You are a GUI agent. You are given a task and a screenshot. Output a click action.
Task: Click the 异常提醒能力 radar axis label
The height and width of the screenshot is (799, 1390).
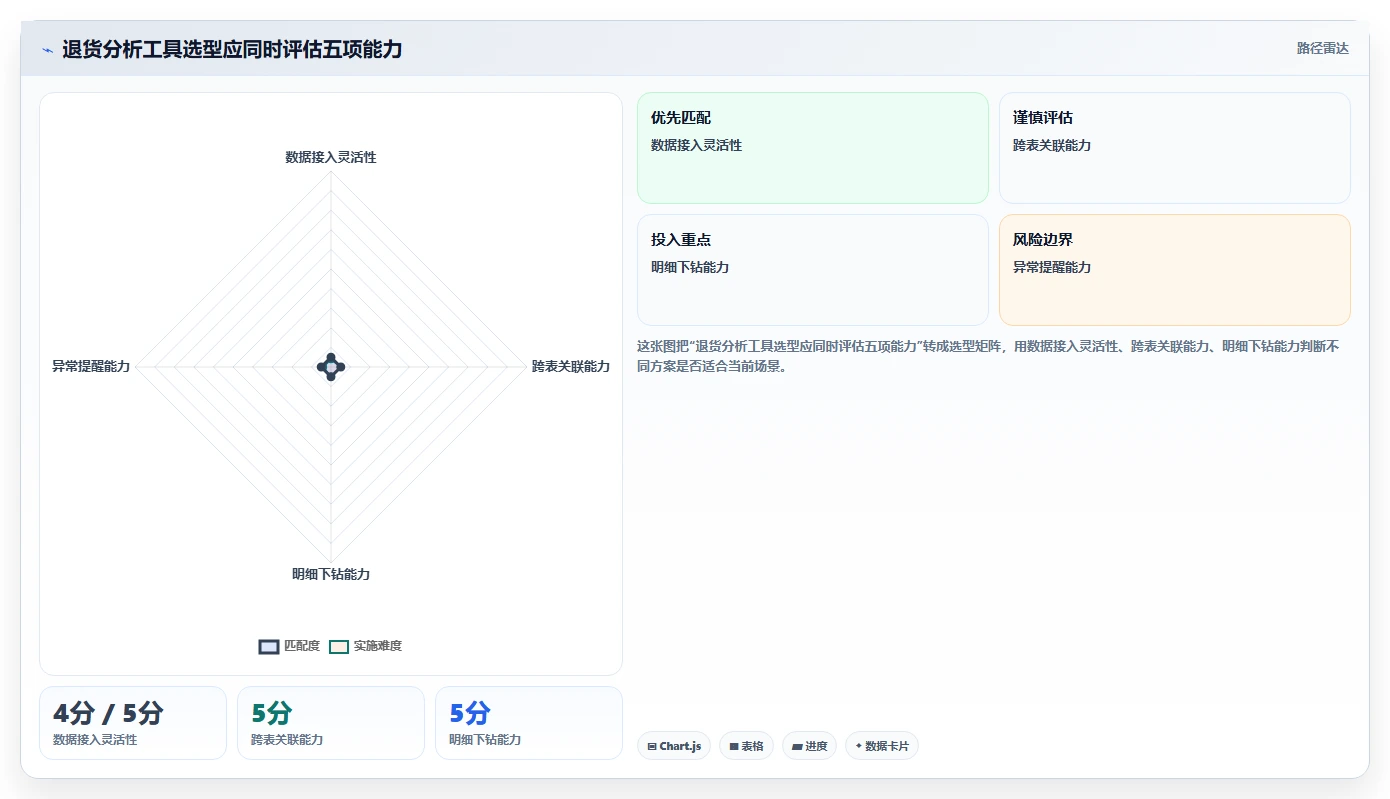[x=91, y=367]
